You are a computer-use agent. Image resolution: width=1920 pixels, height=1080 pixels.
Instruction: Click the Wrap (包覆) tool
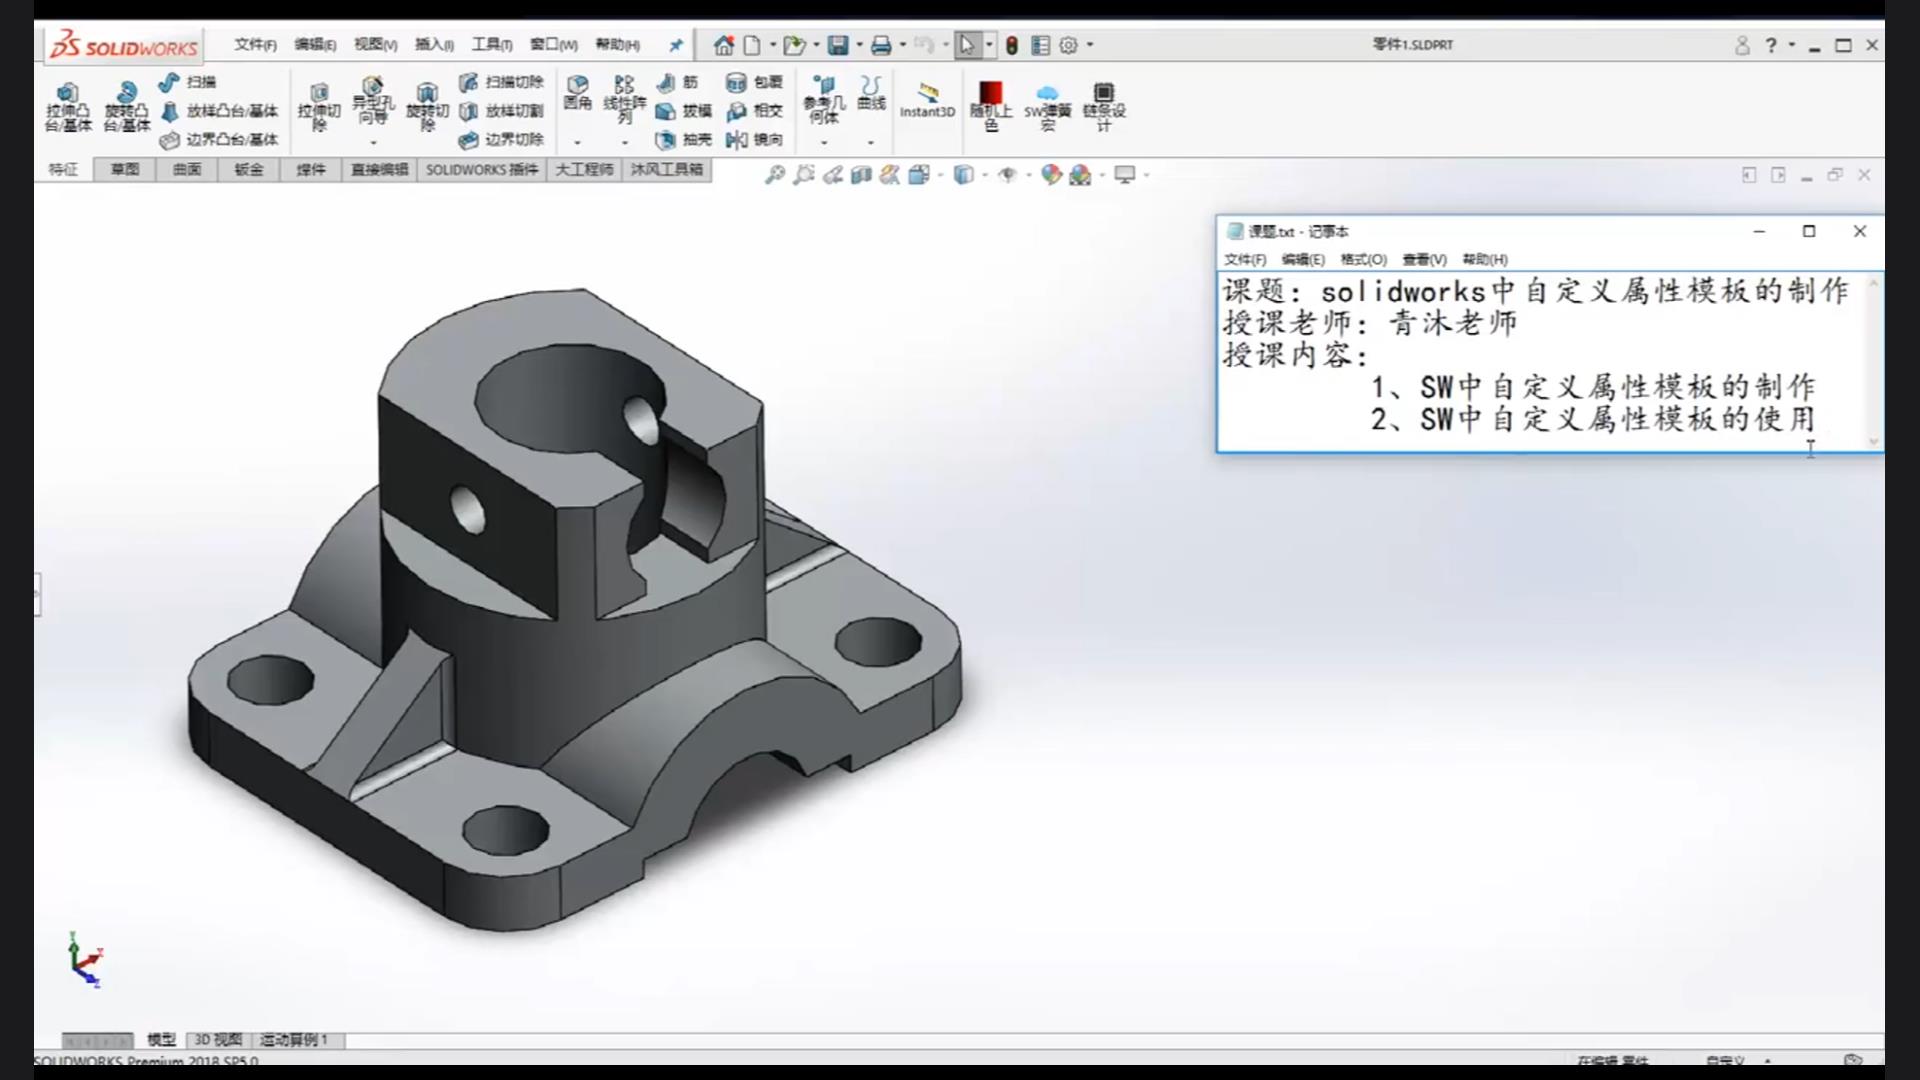coord(755,82)
